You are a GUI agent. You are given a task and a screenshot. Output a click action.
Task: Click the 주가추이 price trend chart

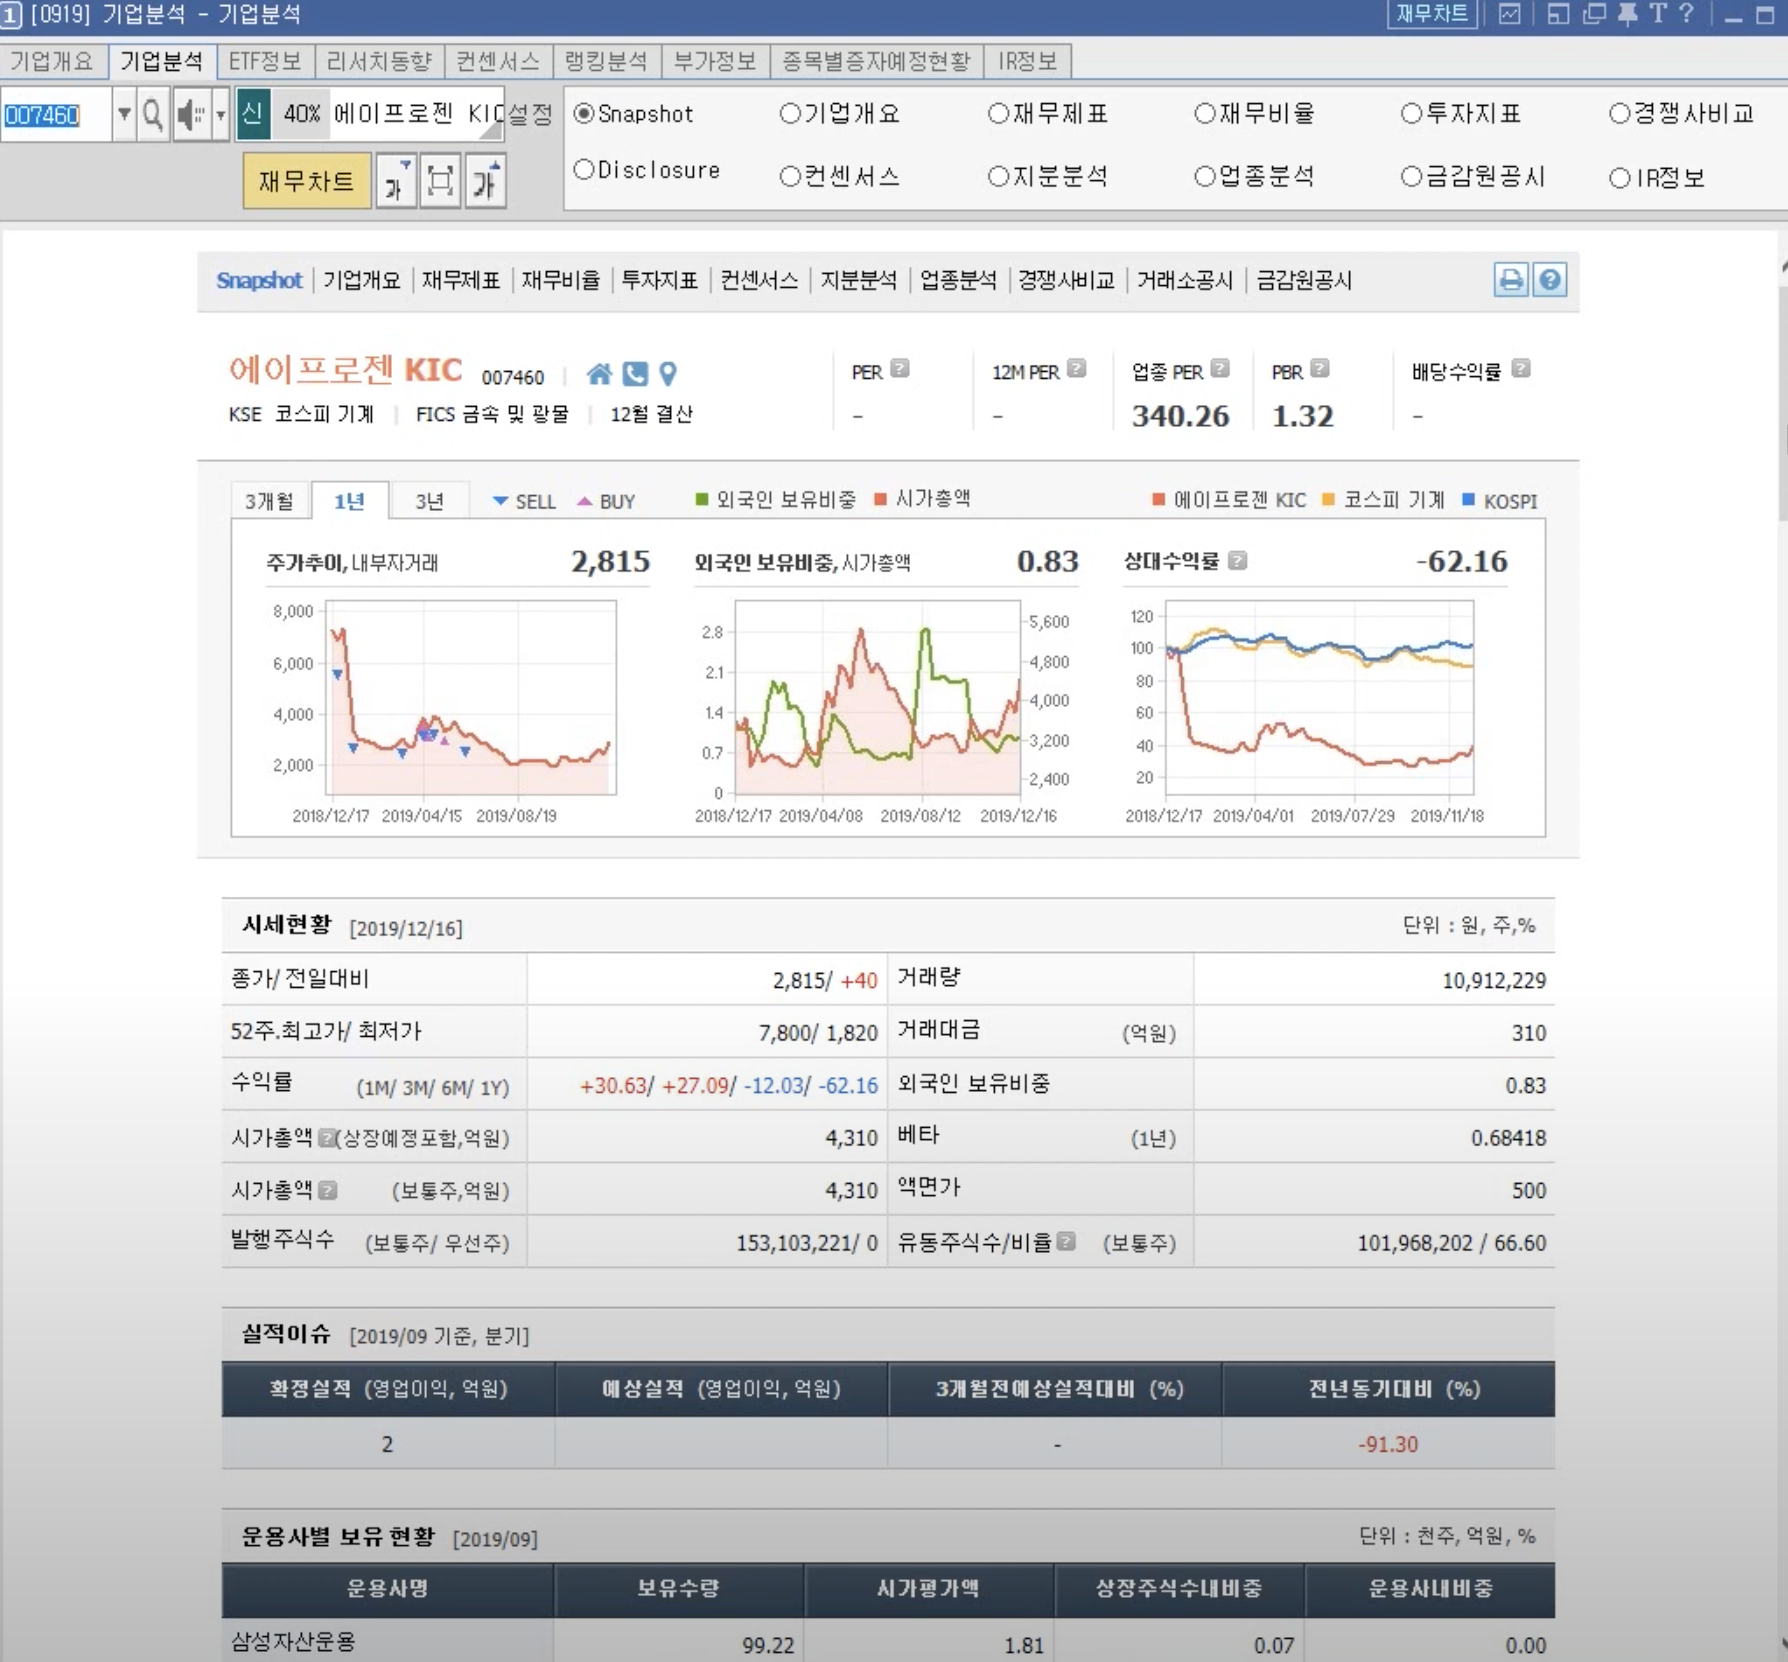pos(471,698)
